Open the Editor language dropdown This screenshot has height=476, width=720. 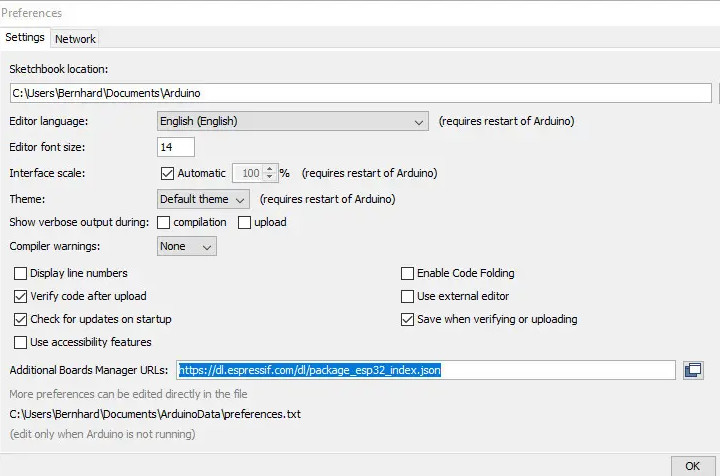[x=293, y=121]
